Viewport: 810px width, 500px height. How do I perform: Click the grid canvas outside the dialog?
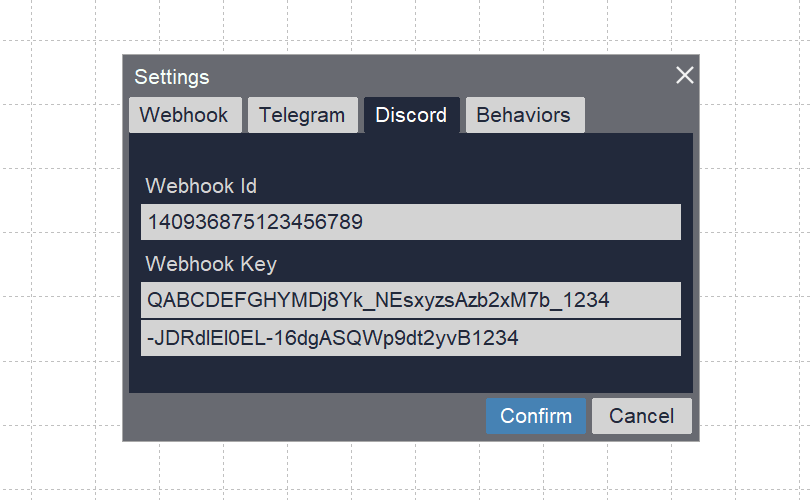[60, 250]
